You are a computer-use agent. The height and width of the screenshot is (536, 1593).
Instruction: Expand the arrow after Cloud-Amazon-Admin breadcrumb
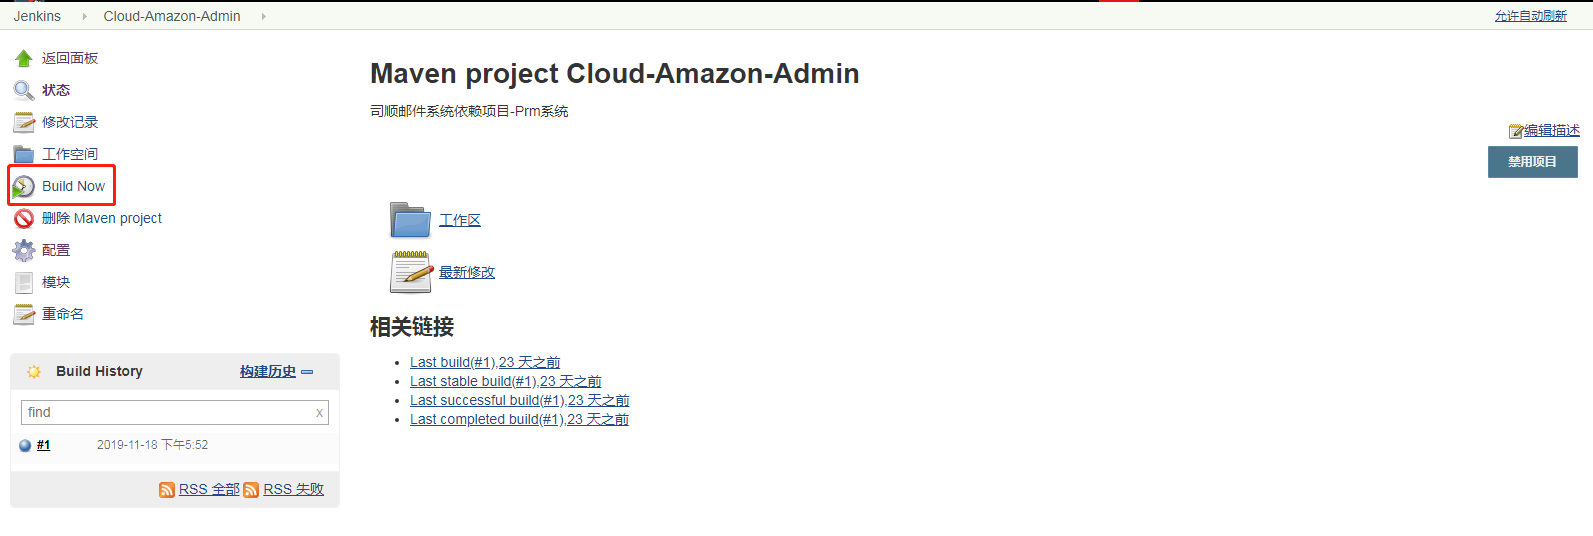coord(264,16)
